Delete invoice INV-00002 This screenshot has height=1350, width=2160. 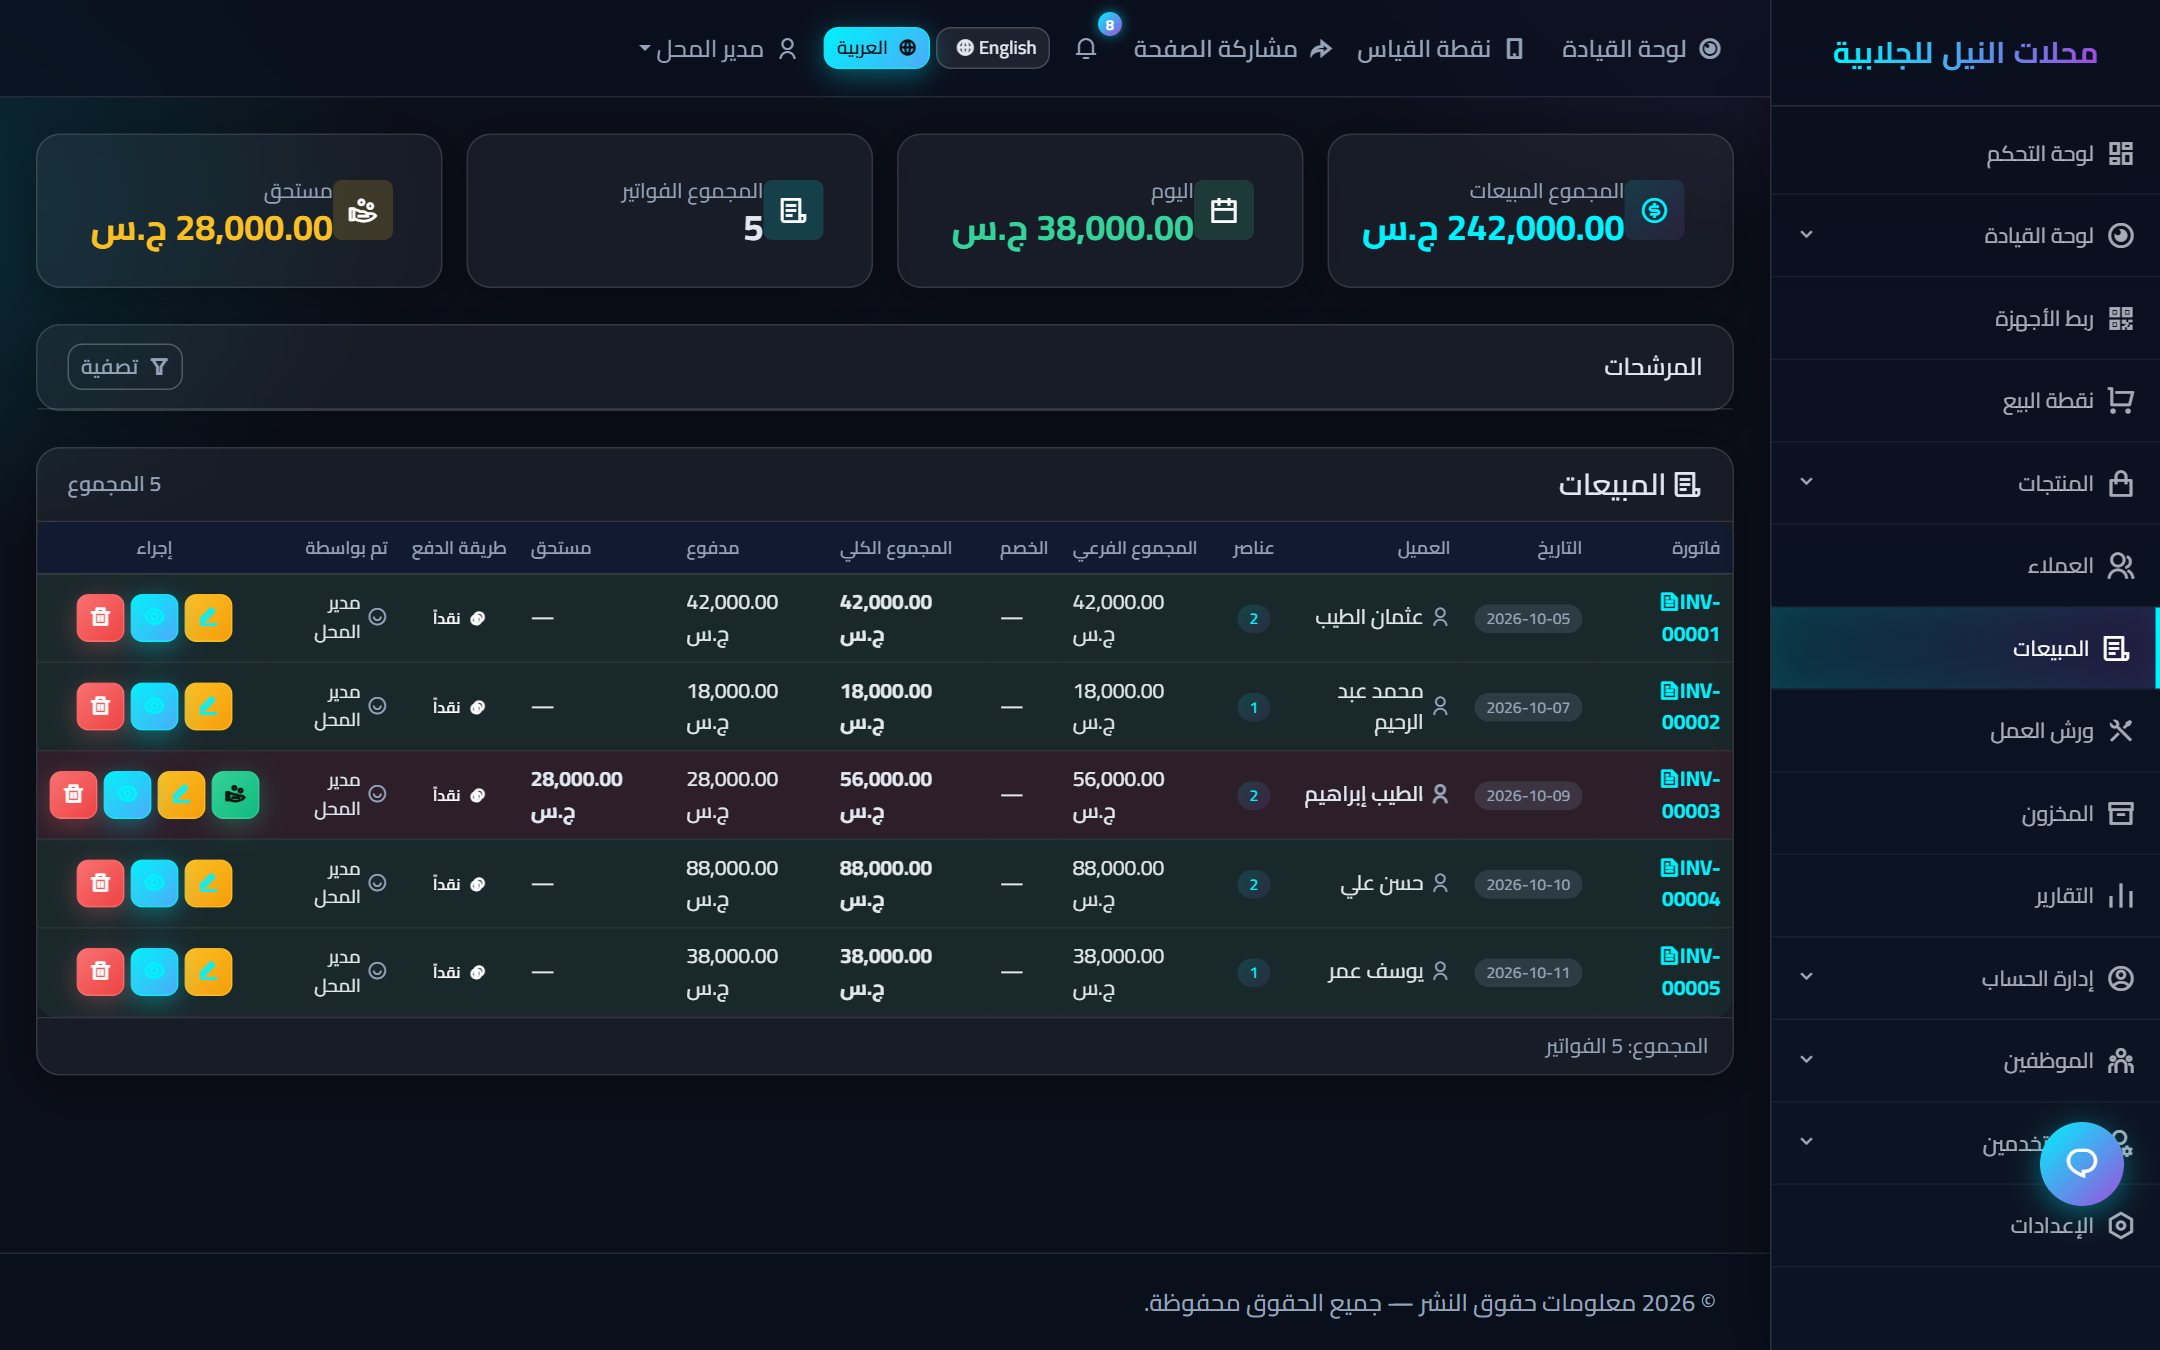100,707
